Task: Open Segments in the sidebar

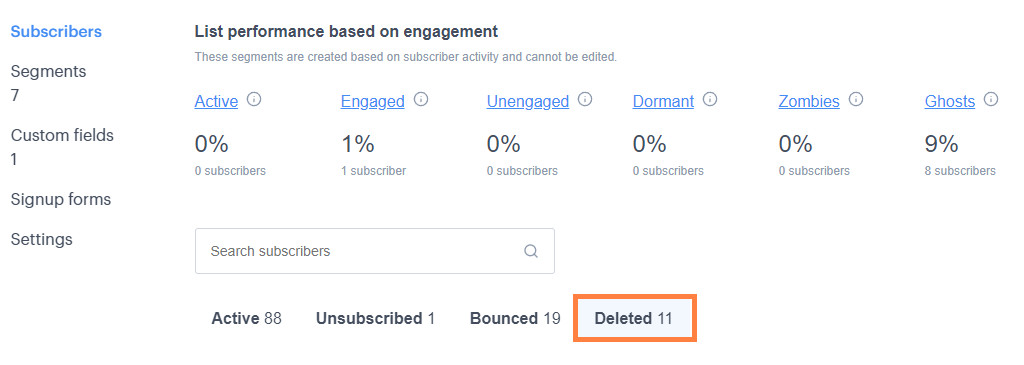Action: 48,71
